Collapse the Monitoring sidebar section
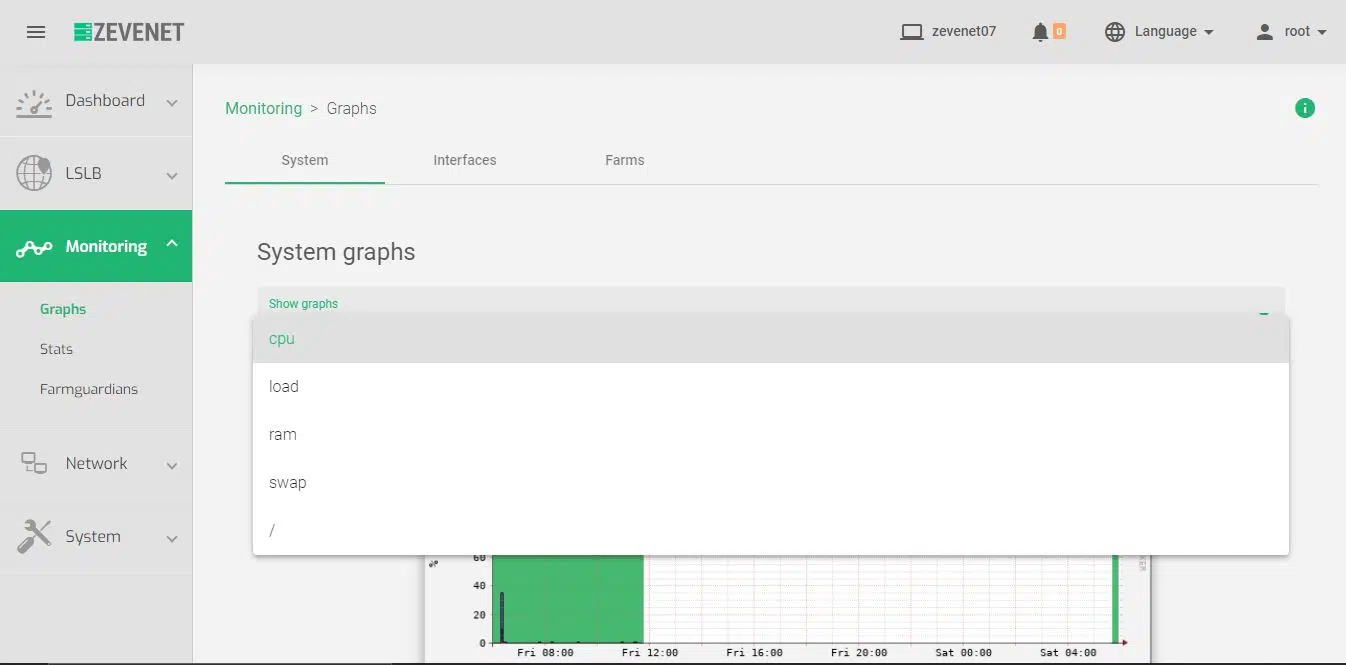 coord(172,244)
